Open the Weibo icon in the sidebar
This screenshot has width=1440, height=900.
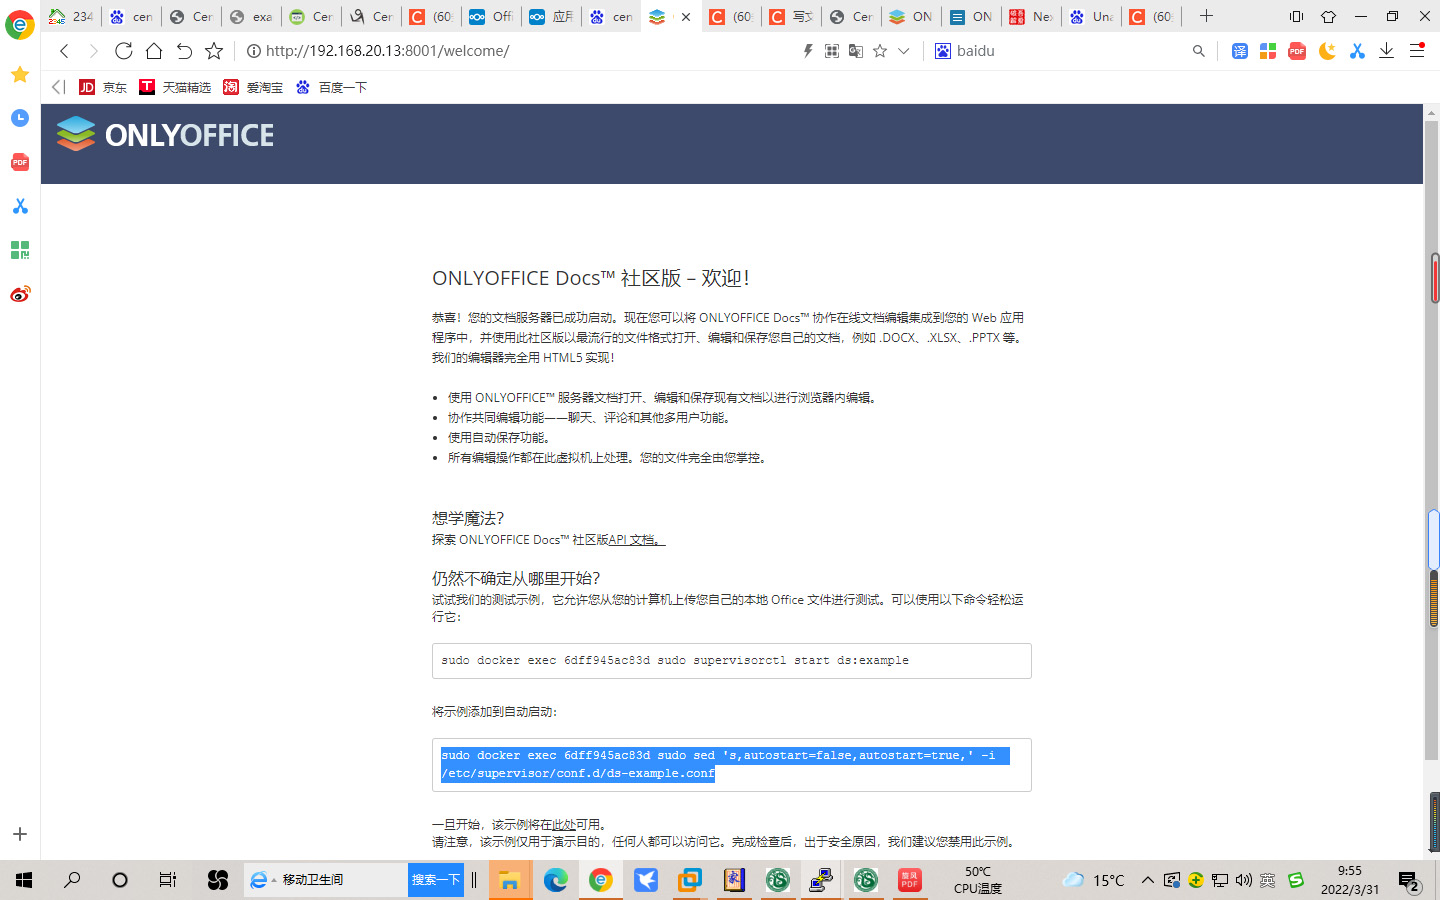[x=20, y=294]
